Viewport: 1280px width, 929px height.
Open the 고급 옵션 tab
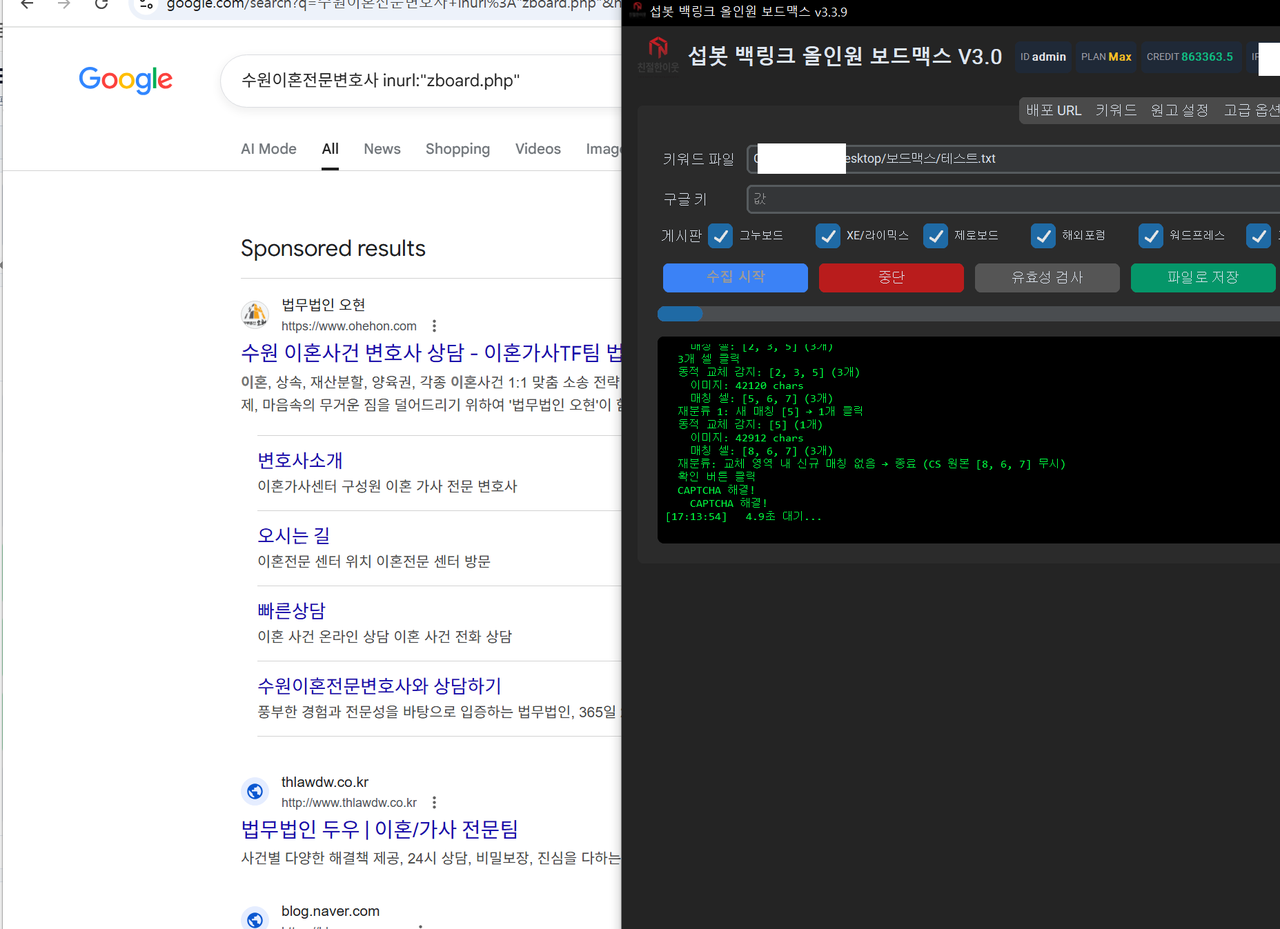coord(1251,110)
